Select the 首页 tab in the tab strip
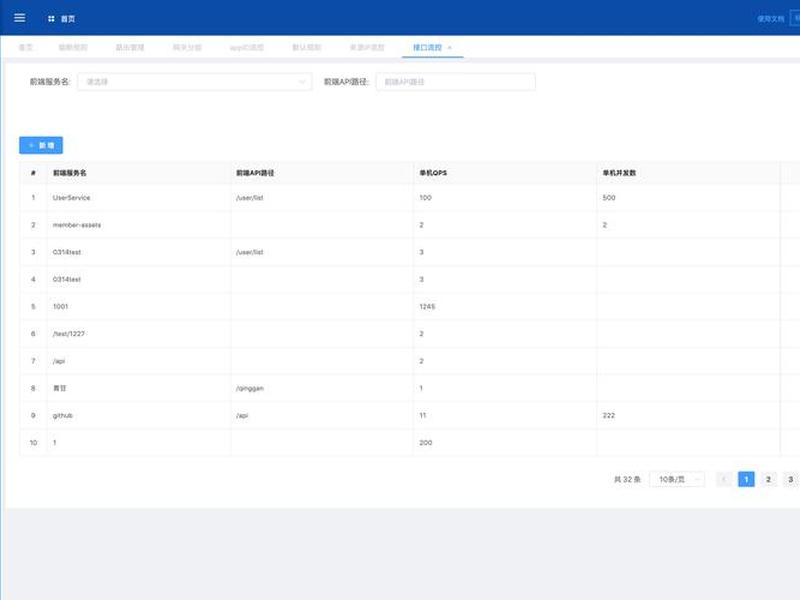 [26, 47]
